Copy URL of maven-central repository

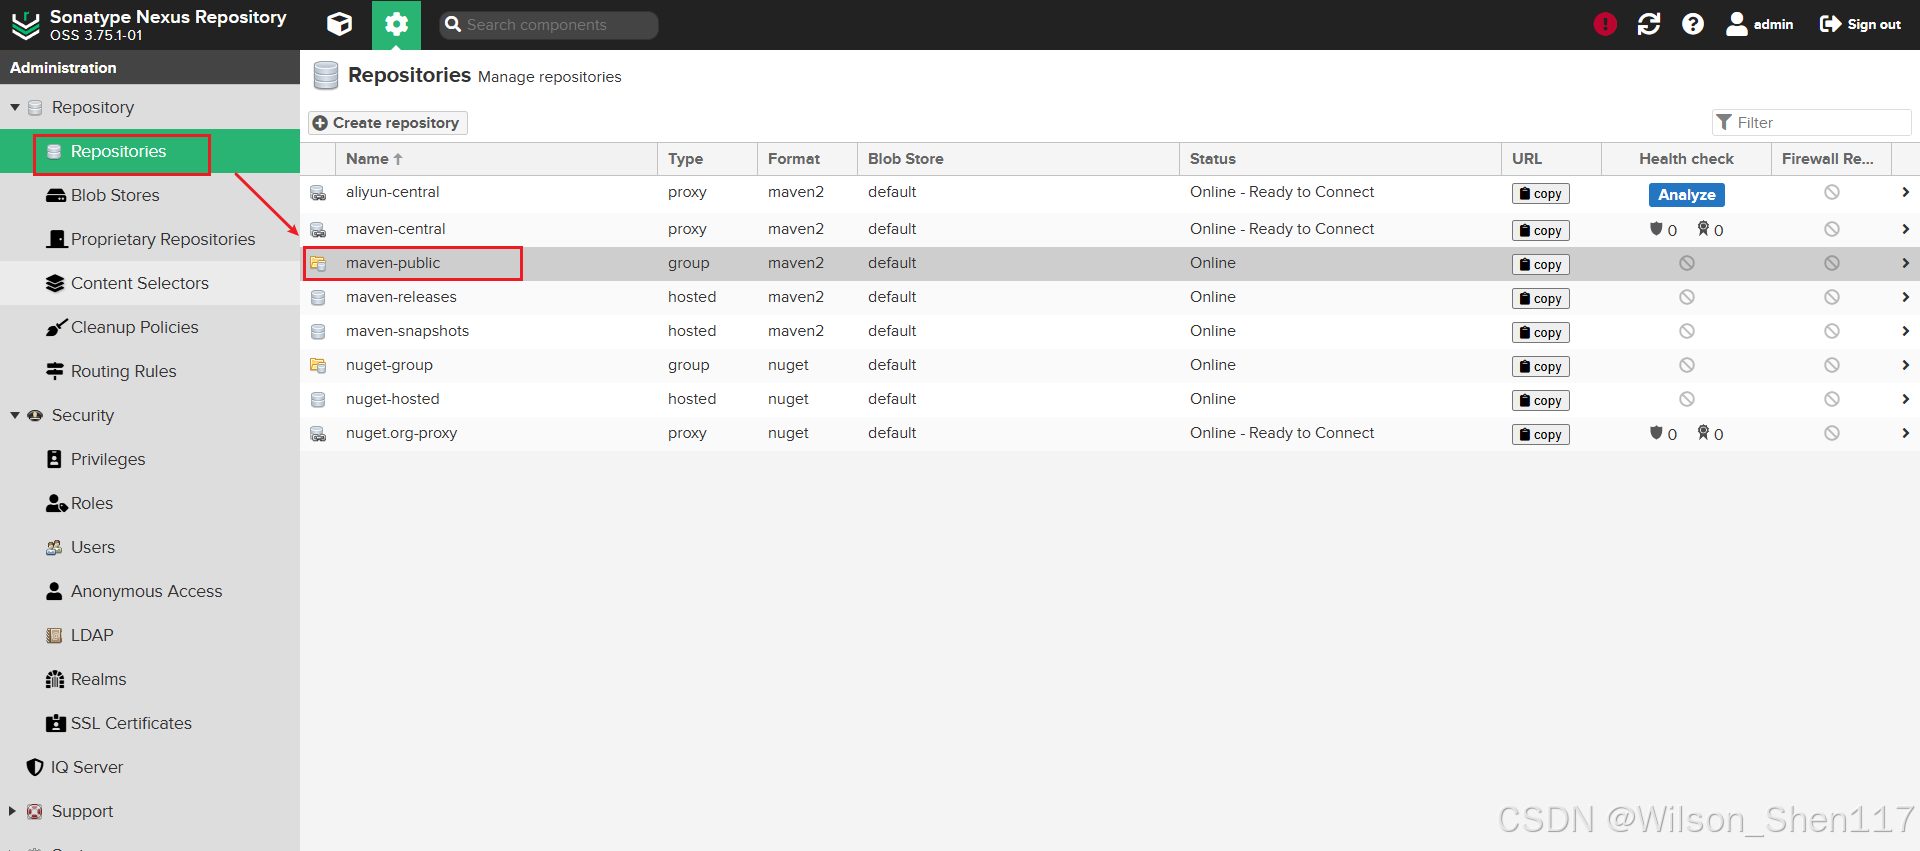point(1540,231)
